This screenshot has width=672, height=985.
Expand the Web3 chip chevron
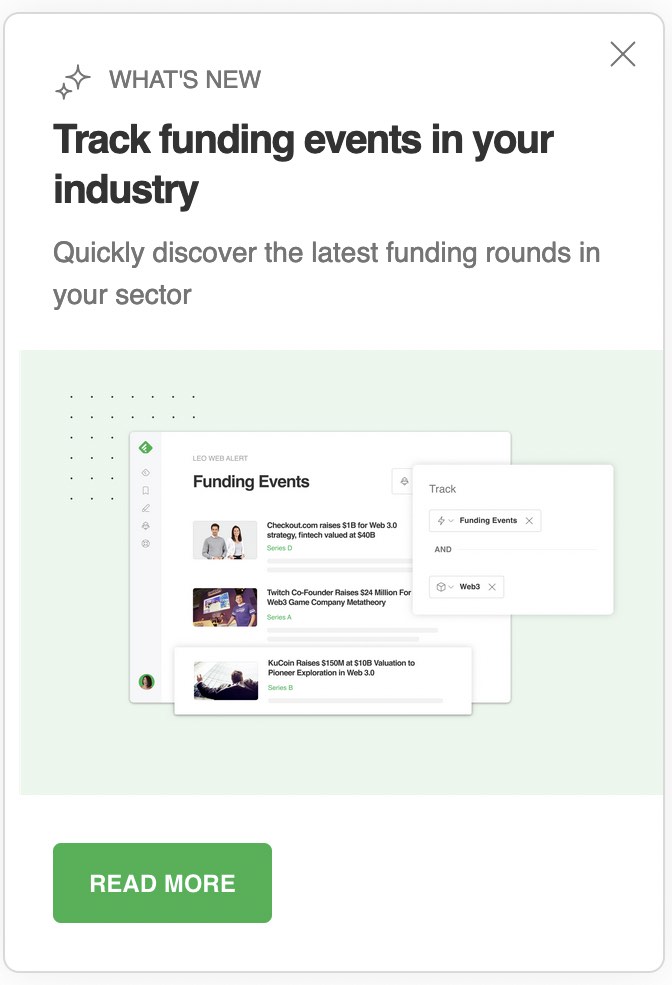[x=451, y=587]
